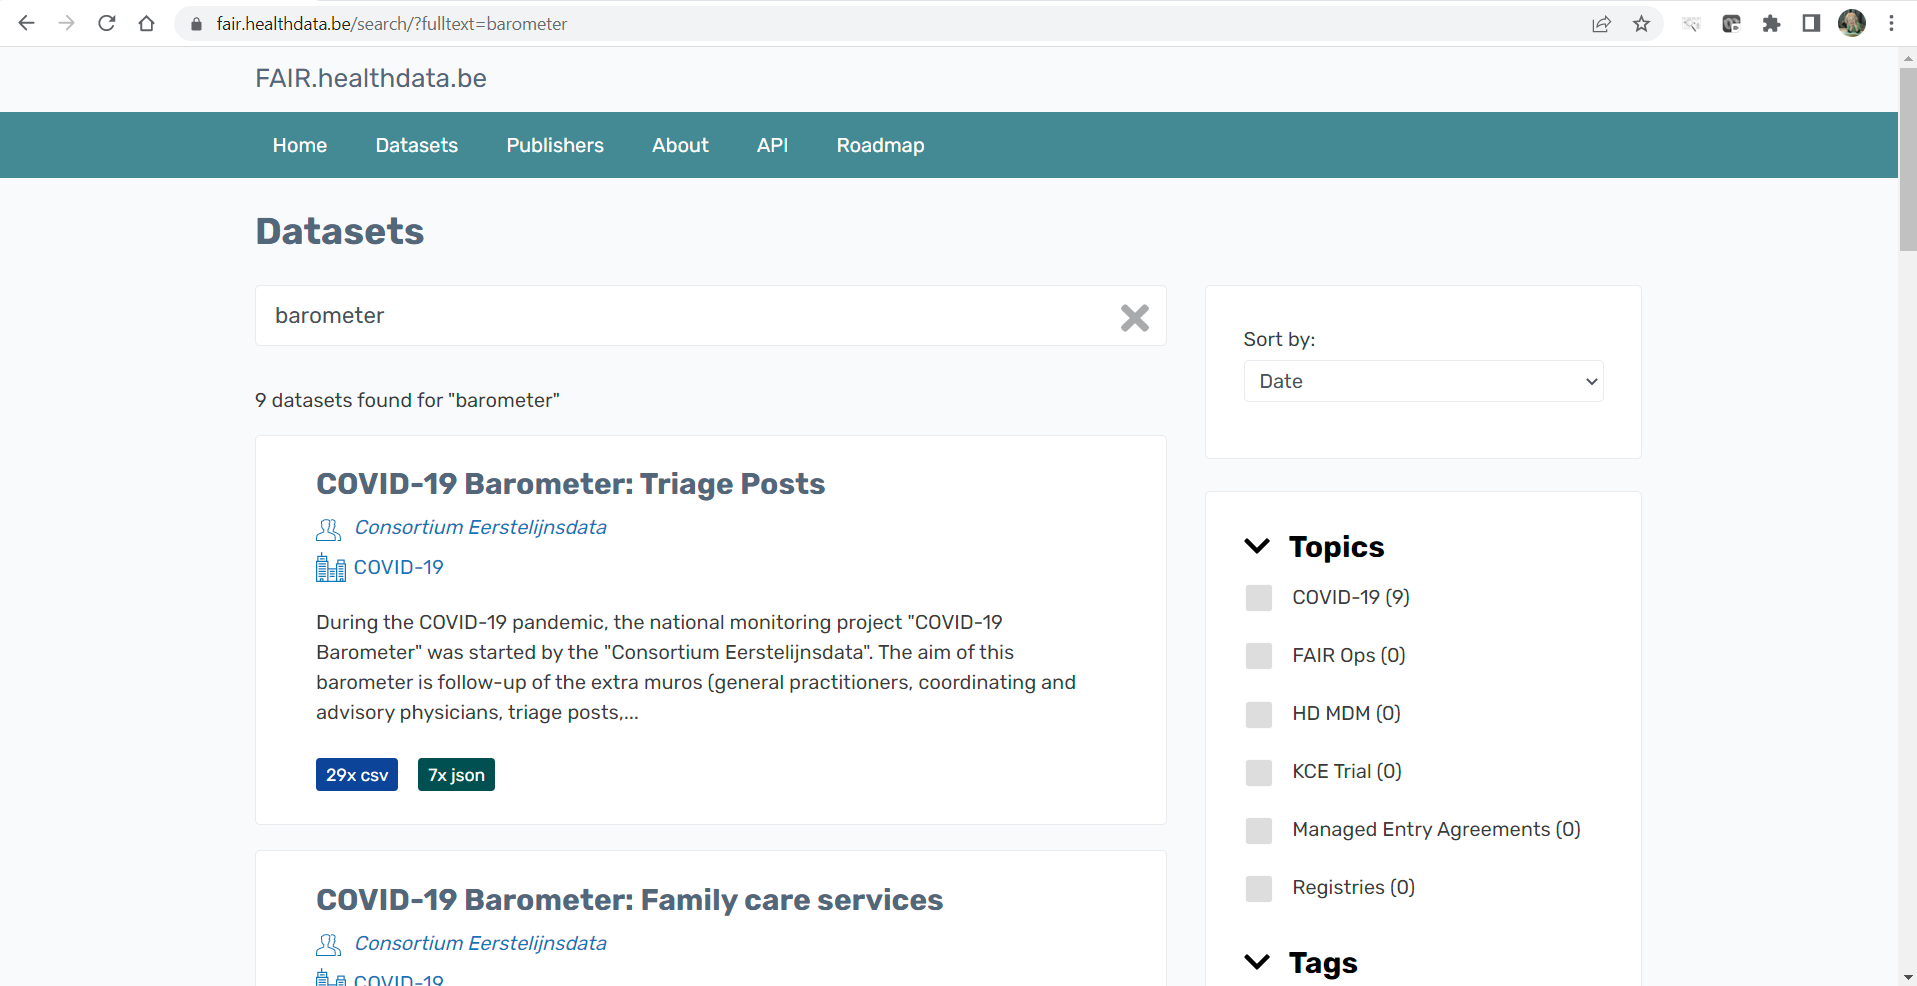Check the COVID-19 (9) topic filter
The image size is (1917, 986).
[1259, 598]
